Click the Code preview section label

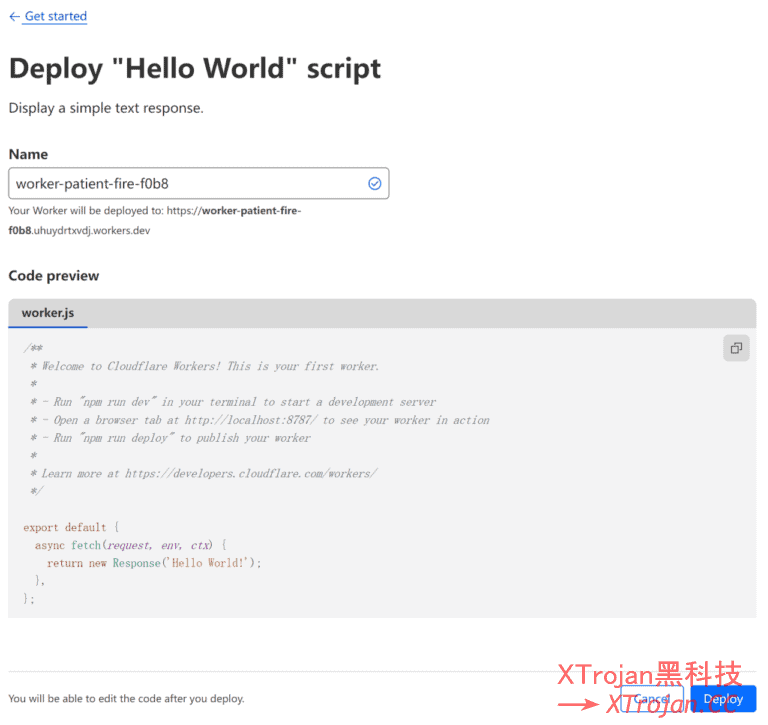coord(54,276)
